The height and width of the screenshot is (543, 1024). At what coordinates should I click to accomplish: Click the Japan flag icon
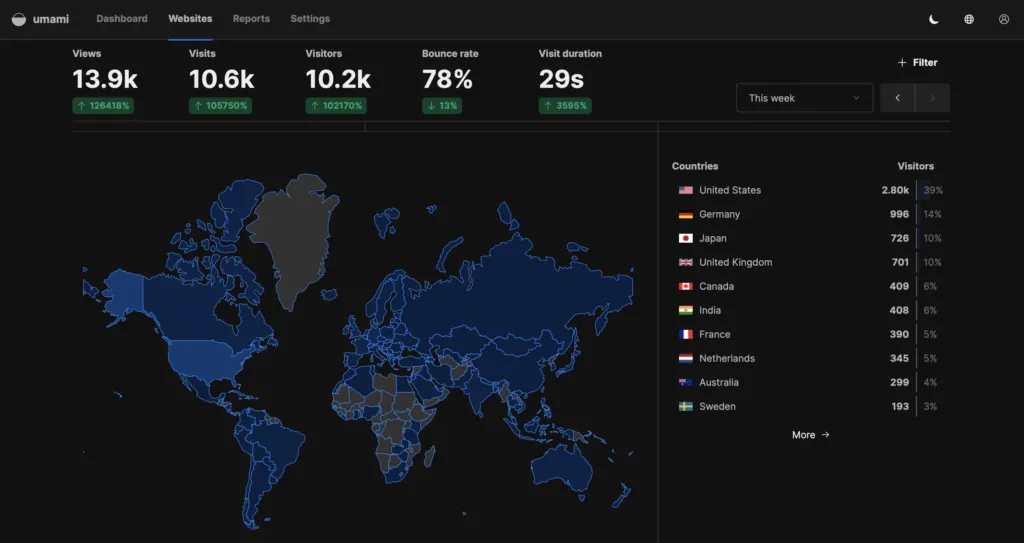(x=685, y=238)
